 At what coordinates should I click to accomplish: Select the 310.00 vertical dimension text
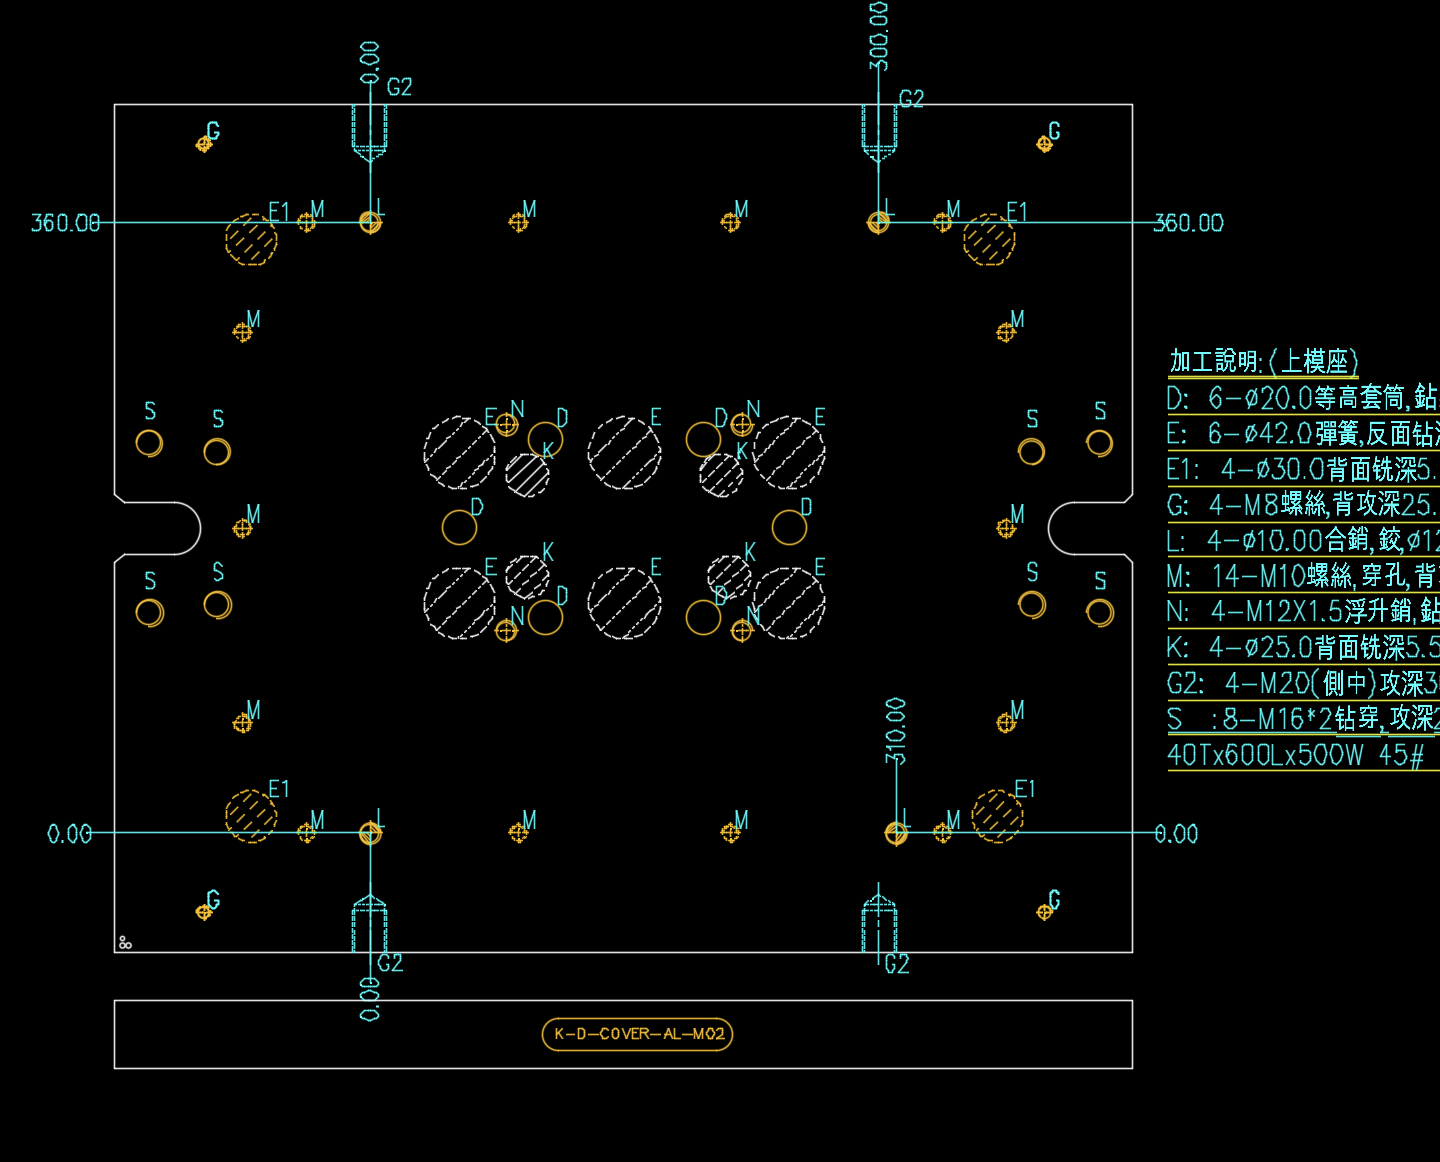click(896, 731)
